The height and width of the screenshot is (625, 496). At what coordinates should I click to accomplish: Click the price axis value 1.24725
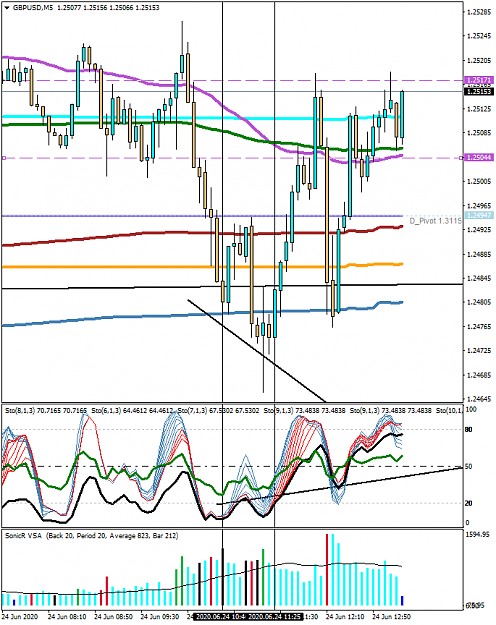pyautogui.click(x=479, y=351)
